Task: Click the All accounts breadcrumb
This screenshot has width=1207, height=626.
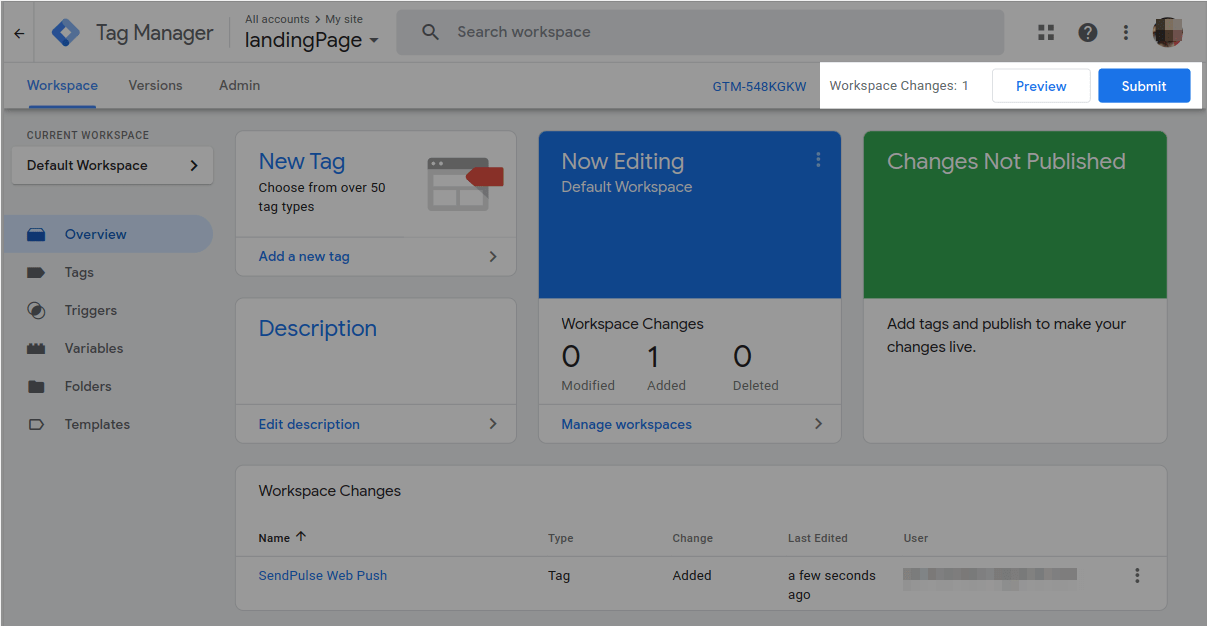Action: [x=279, y=19]
